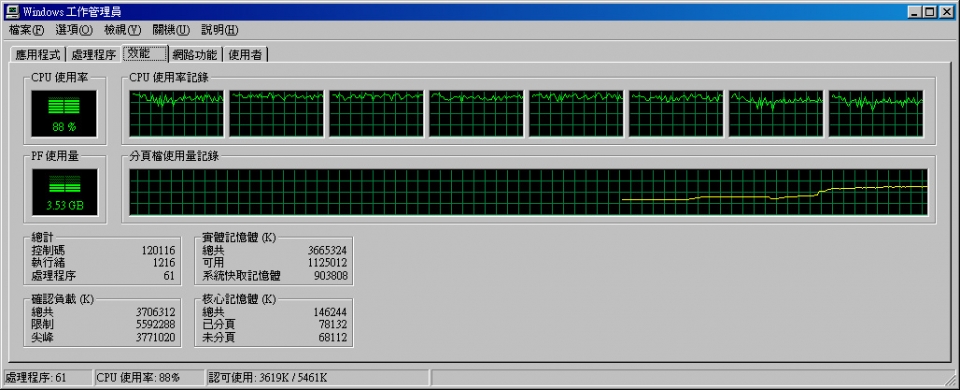Click the 限制 value 5592288
Viewport: 960px width, 390px height.
(x=156, y=324)
